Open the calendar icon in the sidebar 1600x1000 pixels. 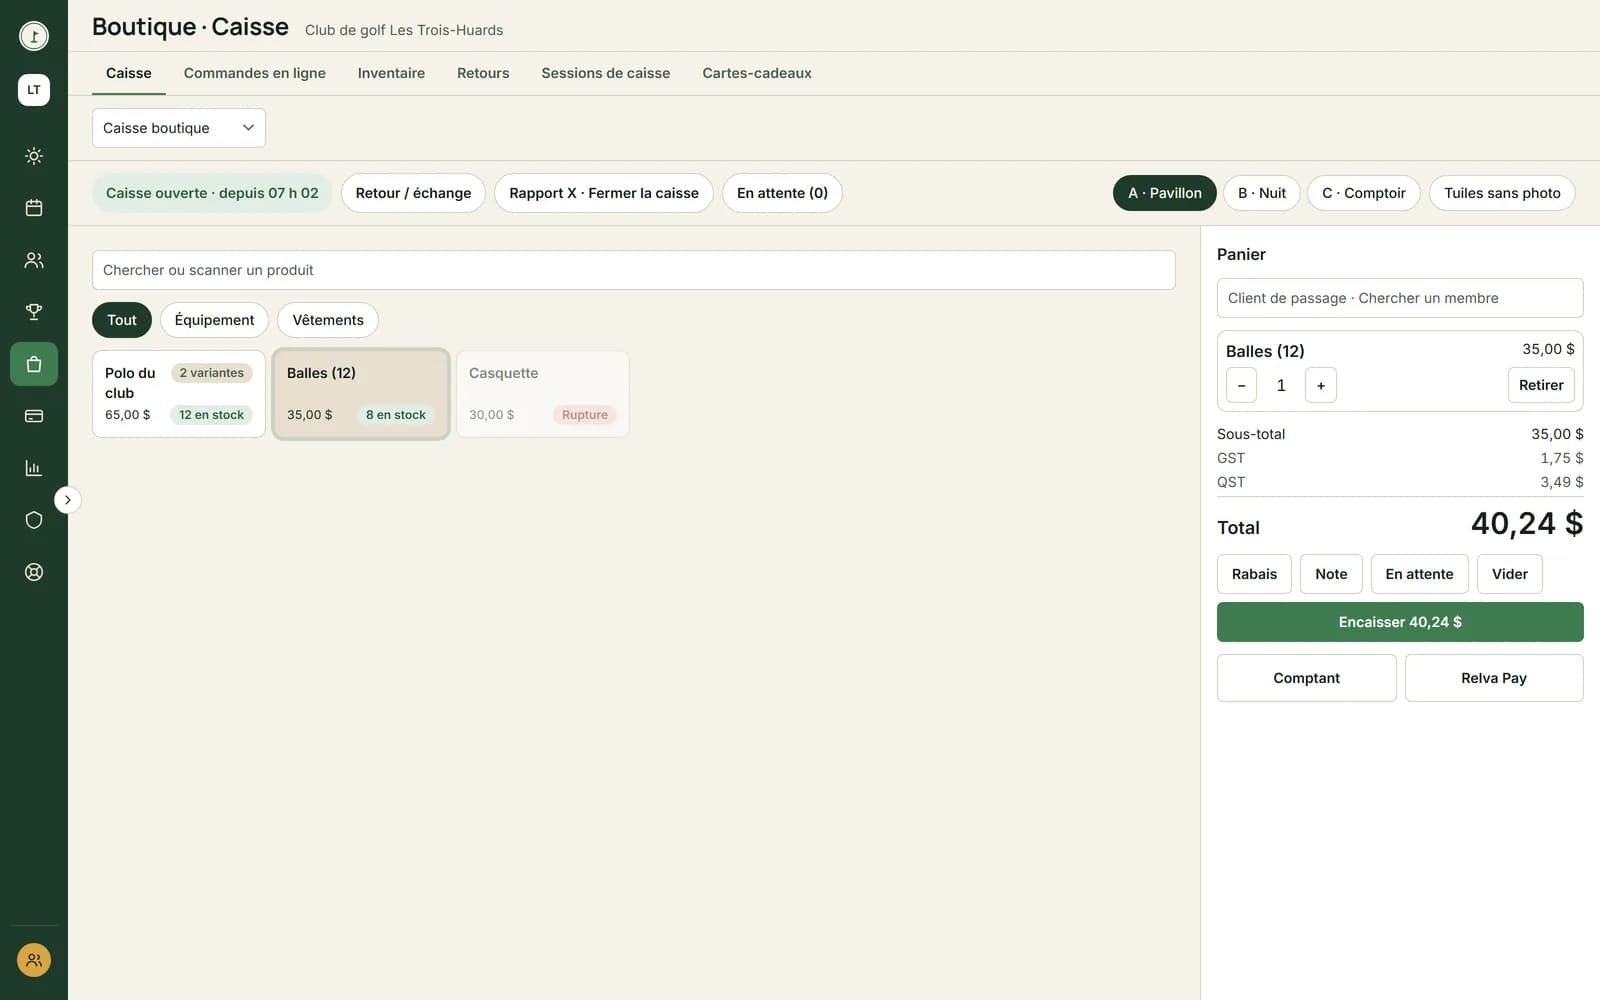tap(34, 208)
